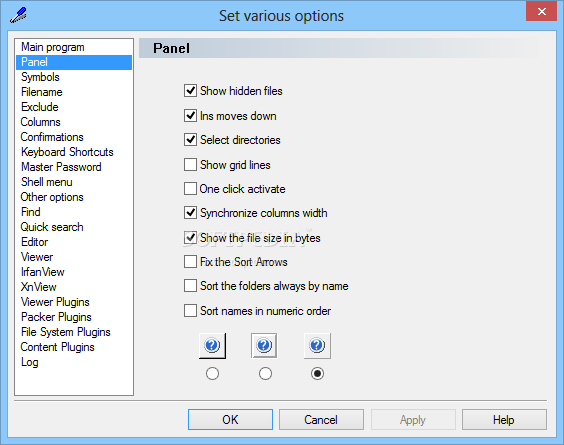This screenshot has height=445, width=564.
Task: Click the Apply button
Action: click(413, 419)
